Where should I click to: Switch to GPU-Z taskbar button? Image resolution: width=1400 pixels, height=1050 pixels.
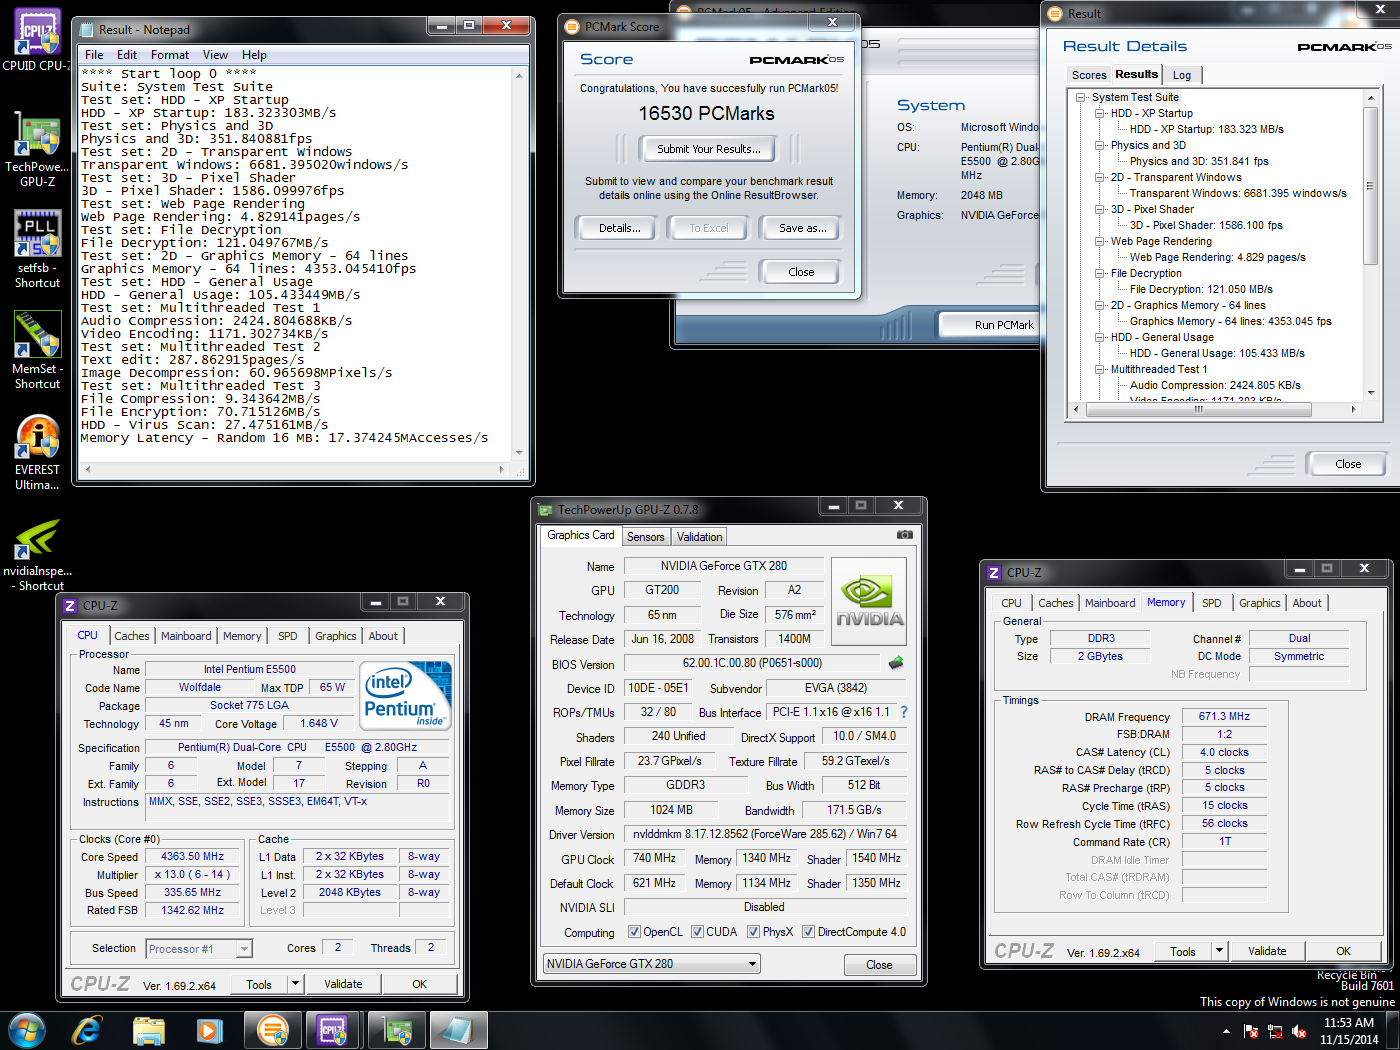[397, 1029]
